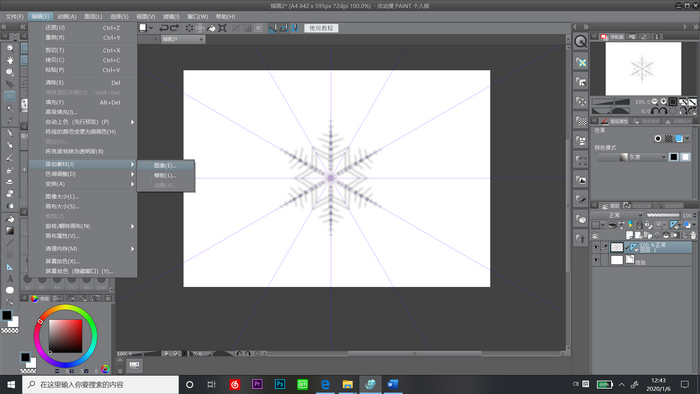Viewport: 700px width, 394px height.
Task: Hide the top raster layer eye icon
Action: [596, 247]
